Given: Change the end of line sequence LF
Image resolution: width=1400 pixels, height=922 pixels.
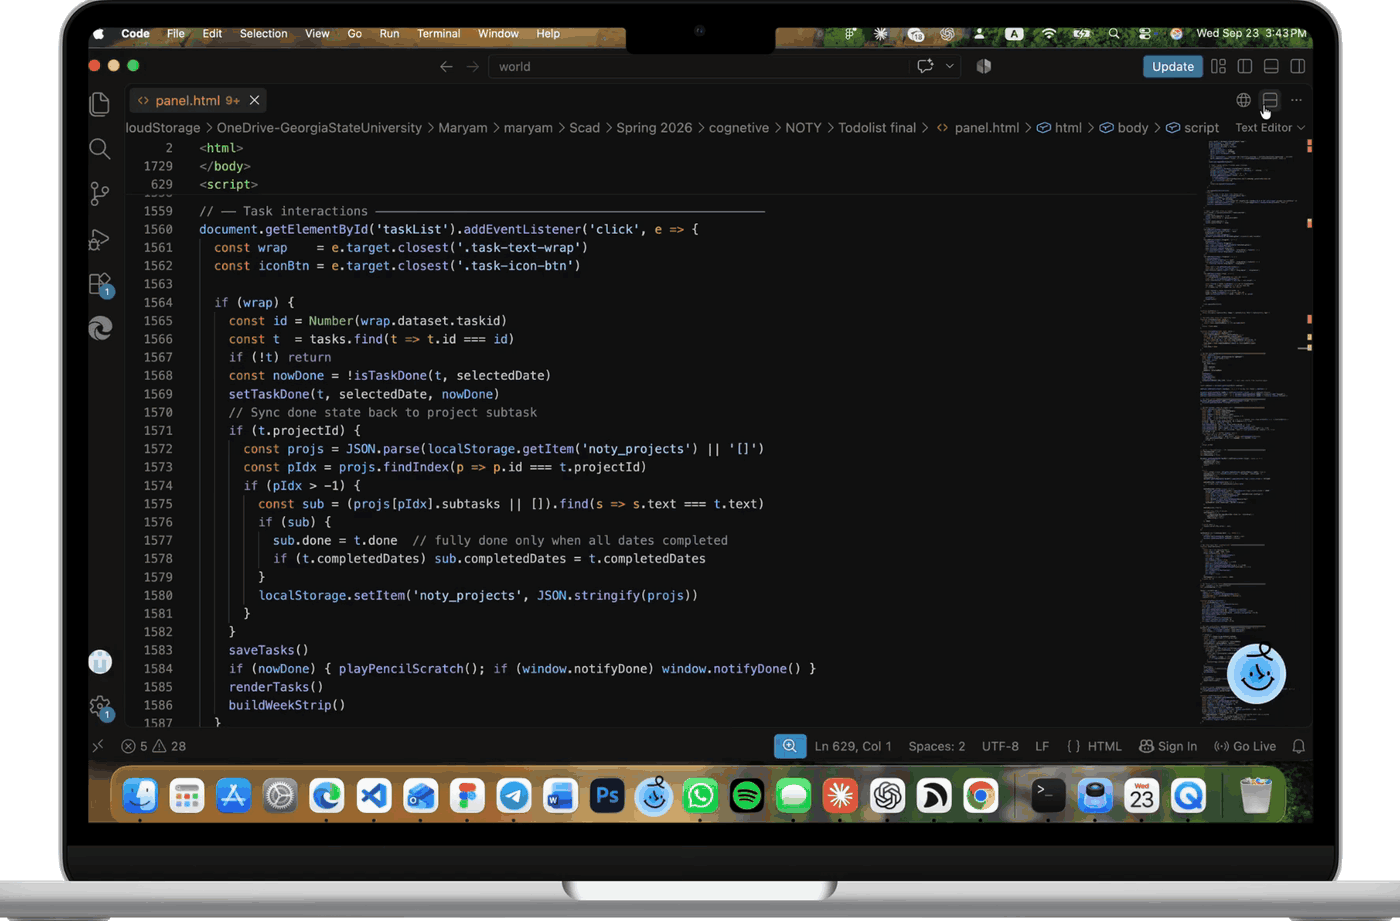Looking at the screenshot, I should tap(1042, 746).
